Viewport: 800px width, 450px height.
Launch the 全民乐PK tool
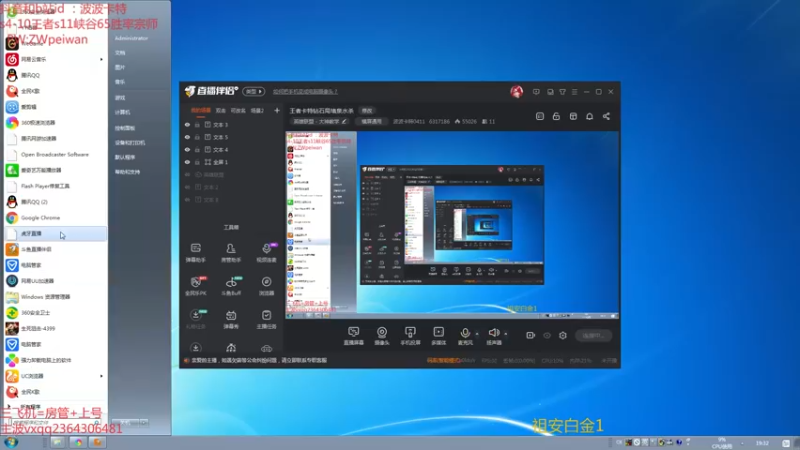[x=195, y=286]
